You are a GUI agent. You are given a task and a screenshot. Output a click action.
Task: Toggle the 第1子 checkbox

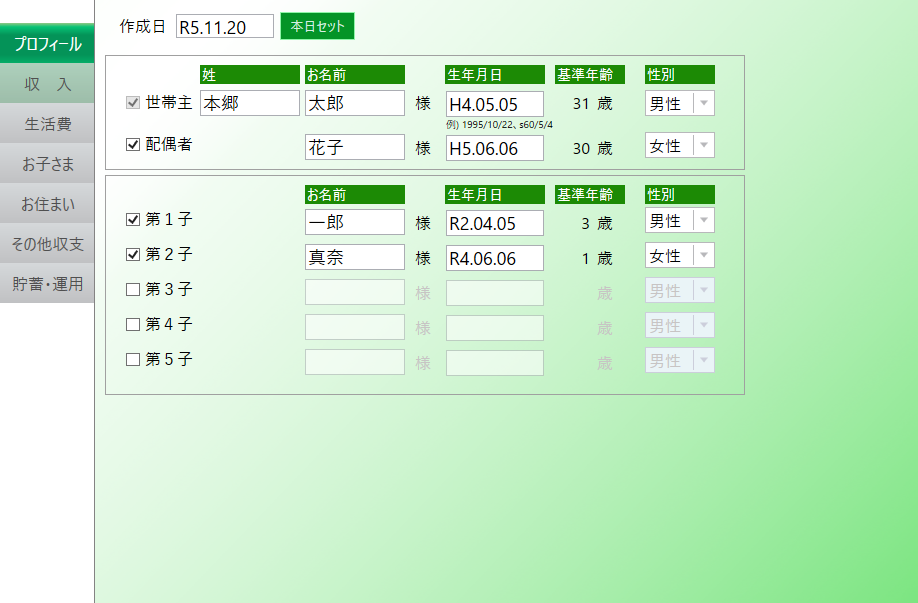coord(133,219)
